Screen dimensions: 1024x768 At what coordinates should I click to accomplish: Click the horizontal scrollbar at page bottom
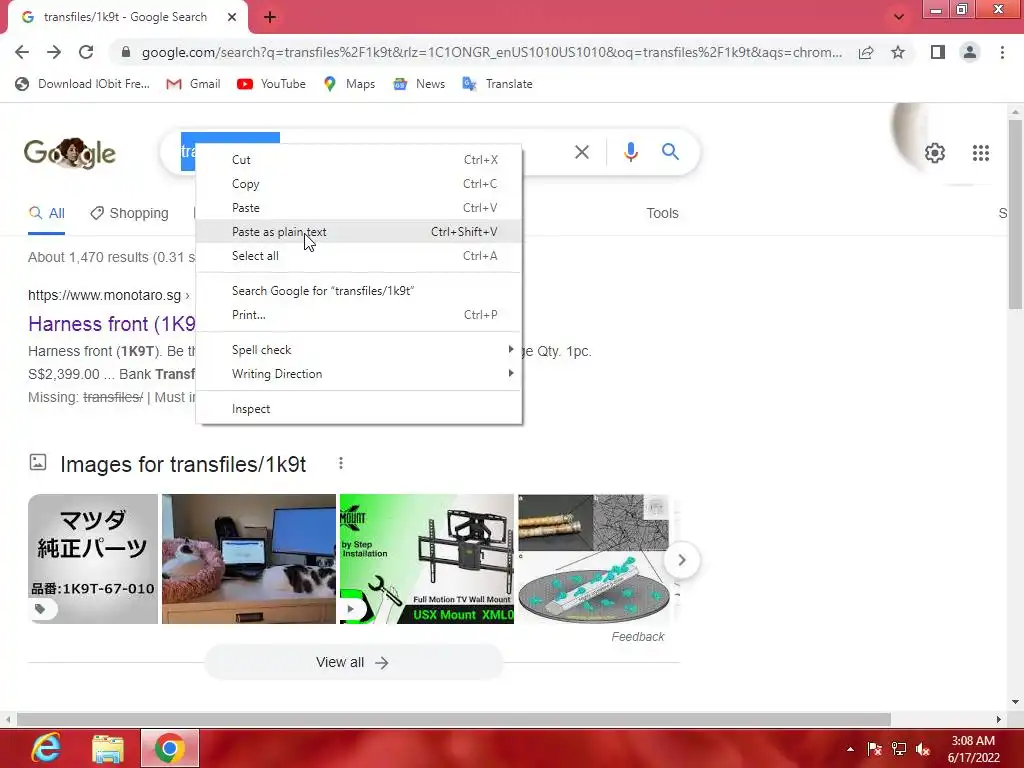pyautogui.click(x=454, y=719)
